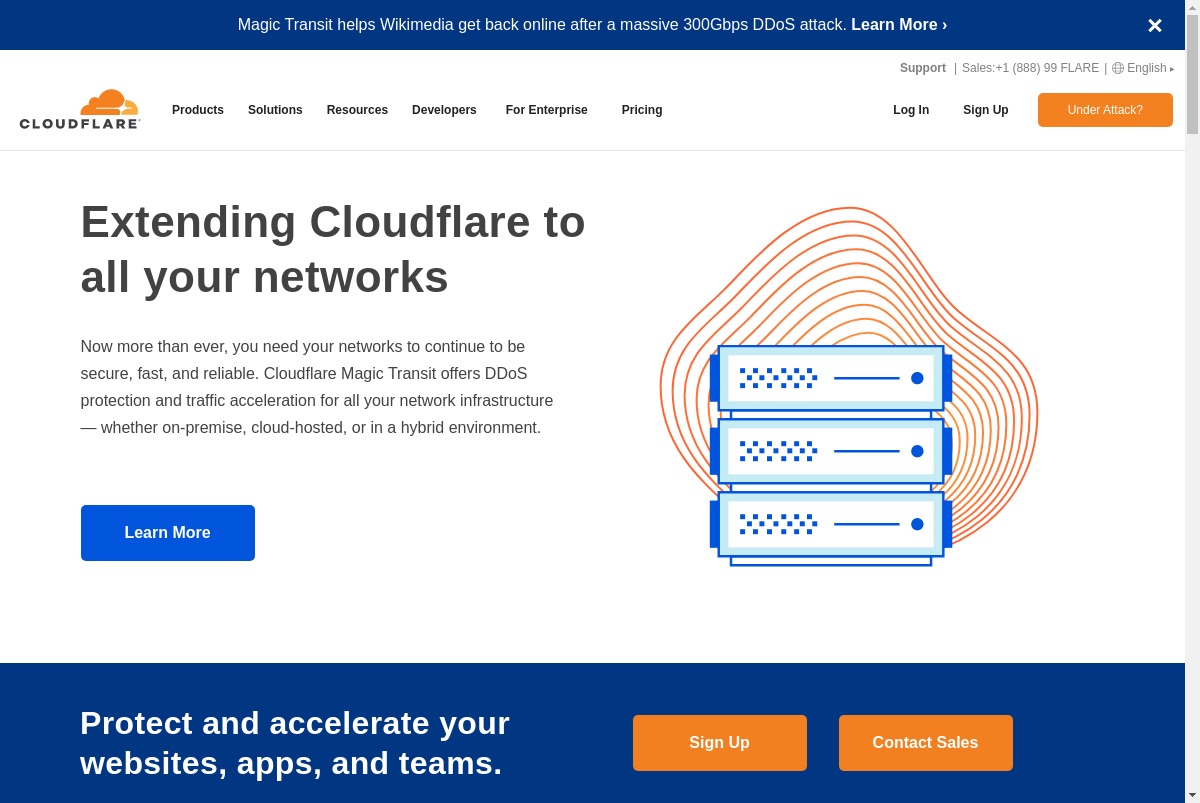Follow Learn More link in top banner
This screenshot has height=803, width=1200.
tap(899, 25)
